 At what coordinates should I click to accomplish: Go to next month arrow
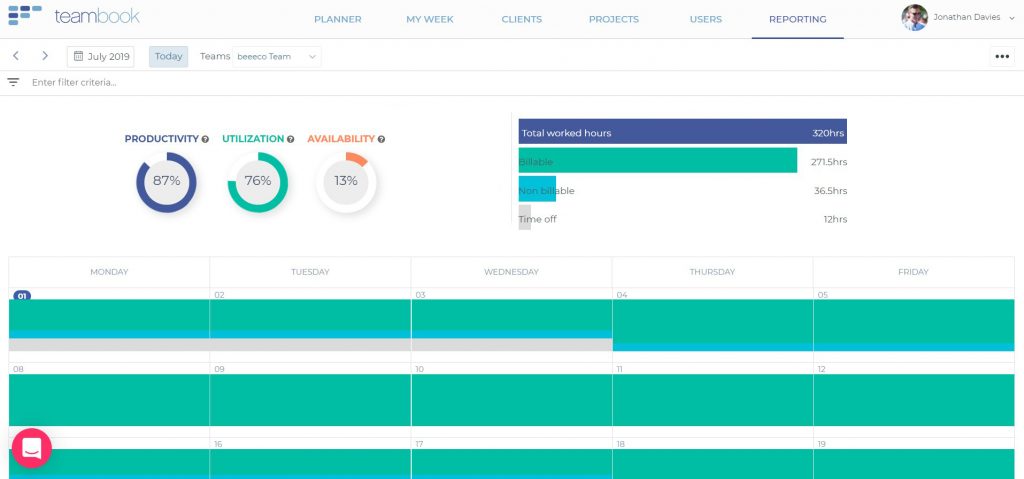(x=45, y=56)
